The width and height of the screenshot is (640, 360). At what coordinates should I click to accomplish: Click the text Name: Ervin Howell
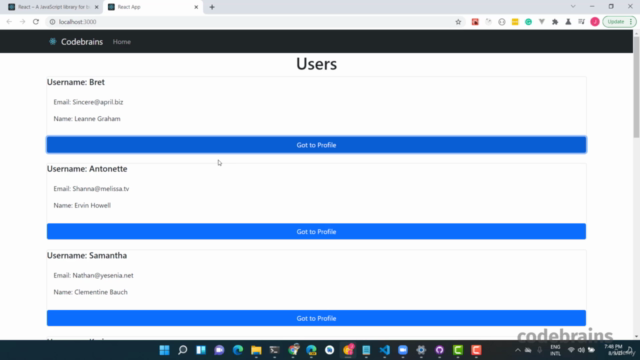(82, 205)
